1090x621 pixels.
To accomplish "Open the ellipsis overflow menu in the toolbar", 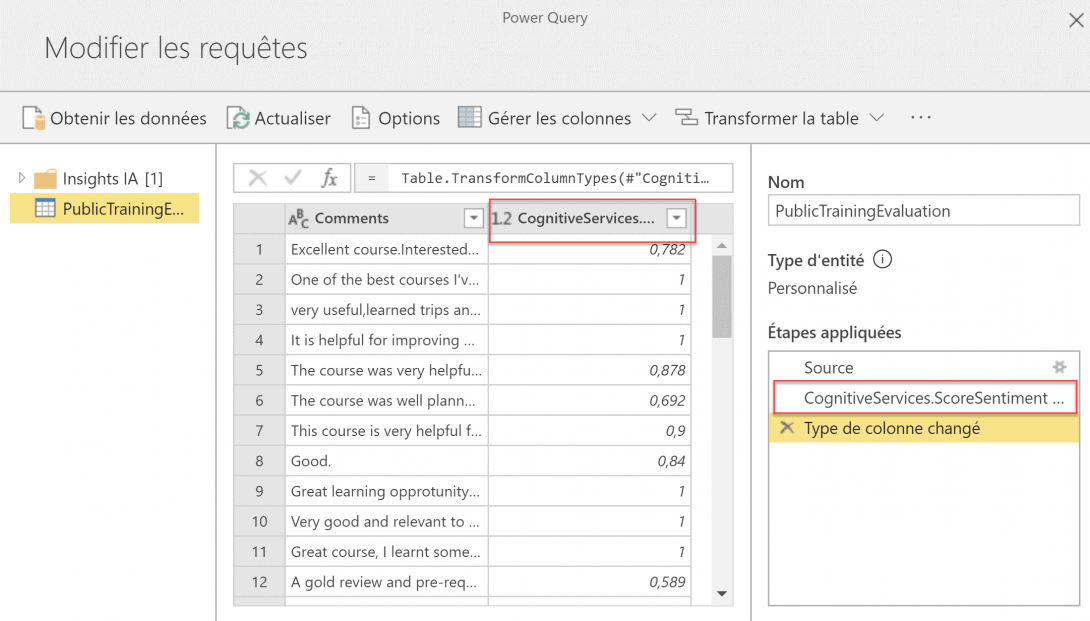I will point(920,117).
